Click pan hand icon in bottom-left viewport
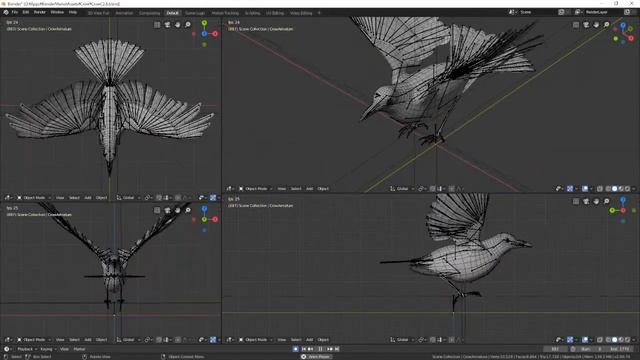This screenshot has height=360, width=640. point(178,210)
